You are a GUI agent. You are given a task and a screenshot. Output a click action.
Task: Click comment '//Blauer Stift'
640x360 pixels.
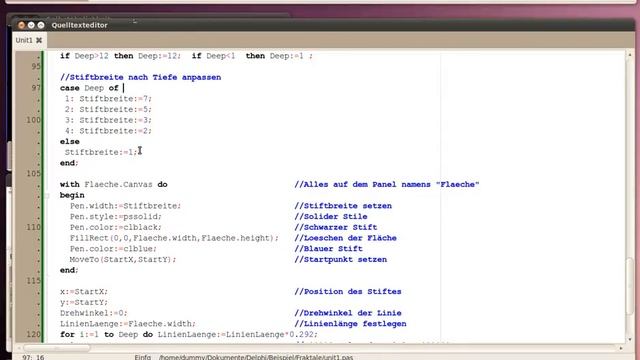[x=328, y=249]
